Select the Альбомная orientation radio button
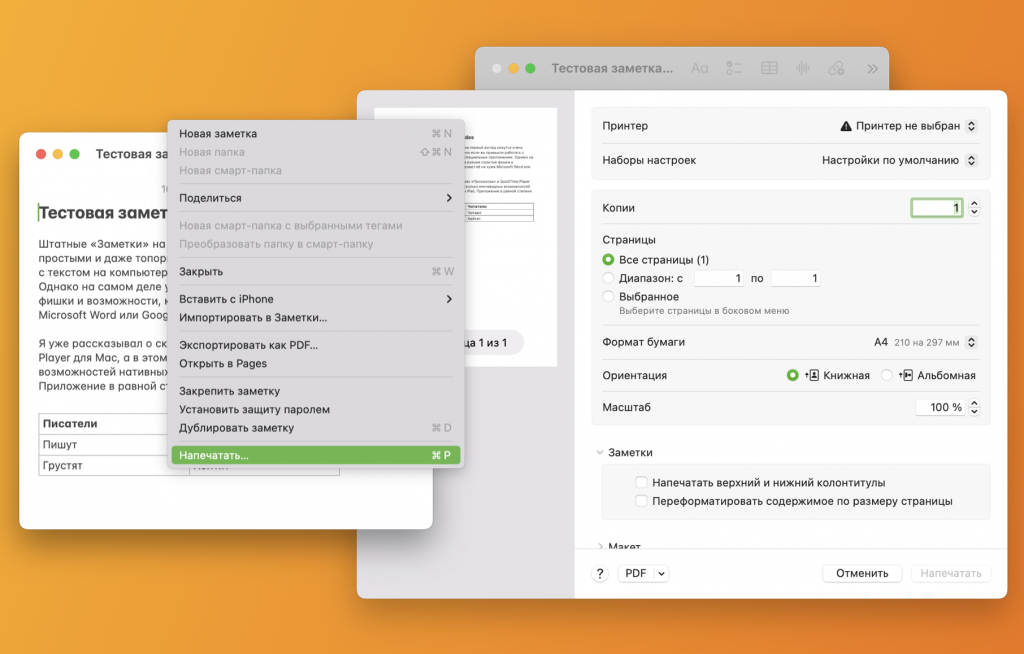The width and height of the screenshot is (1024, 654). pos(887,376)
